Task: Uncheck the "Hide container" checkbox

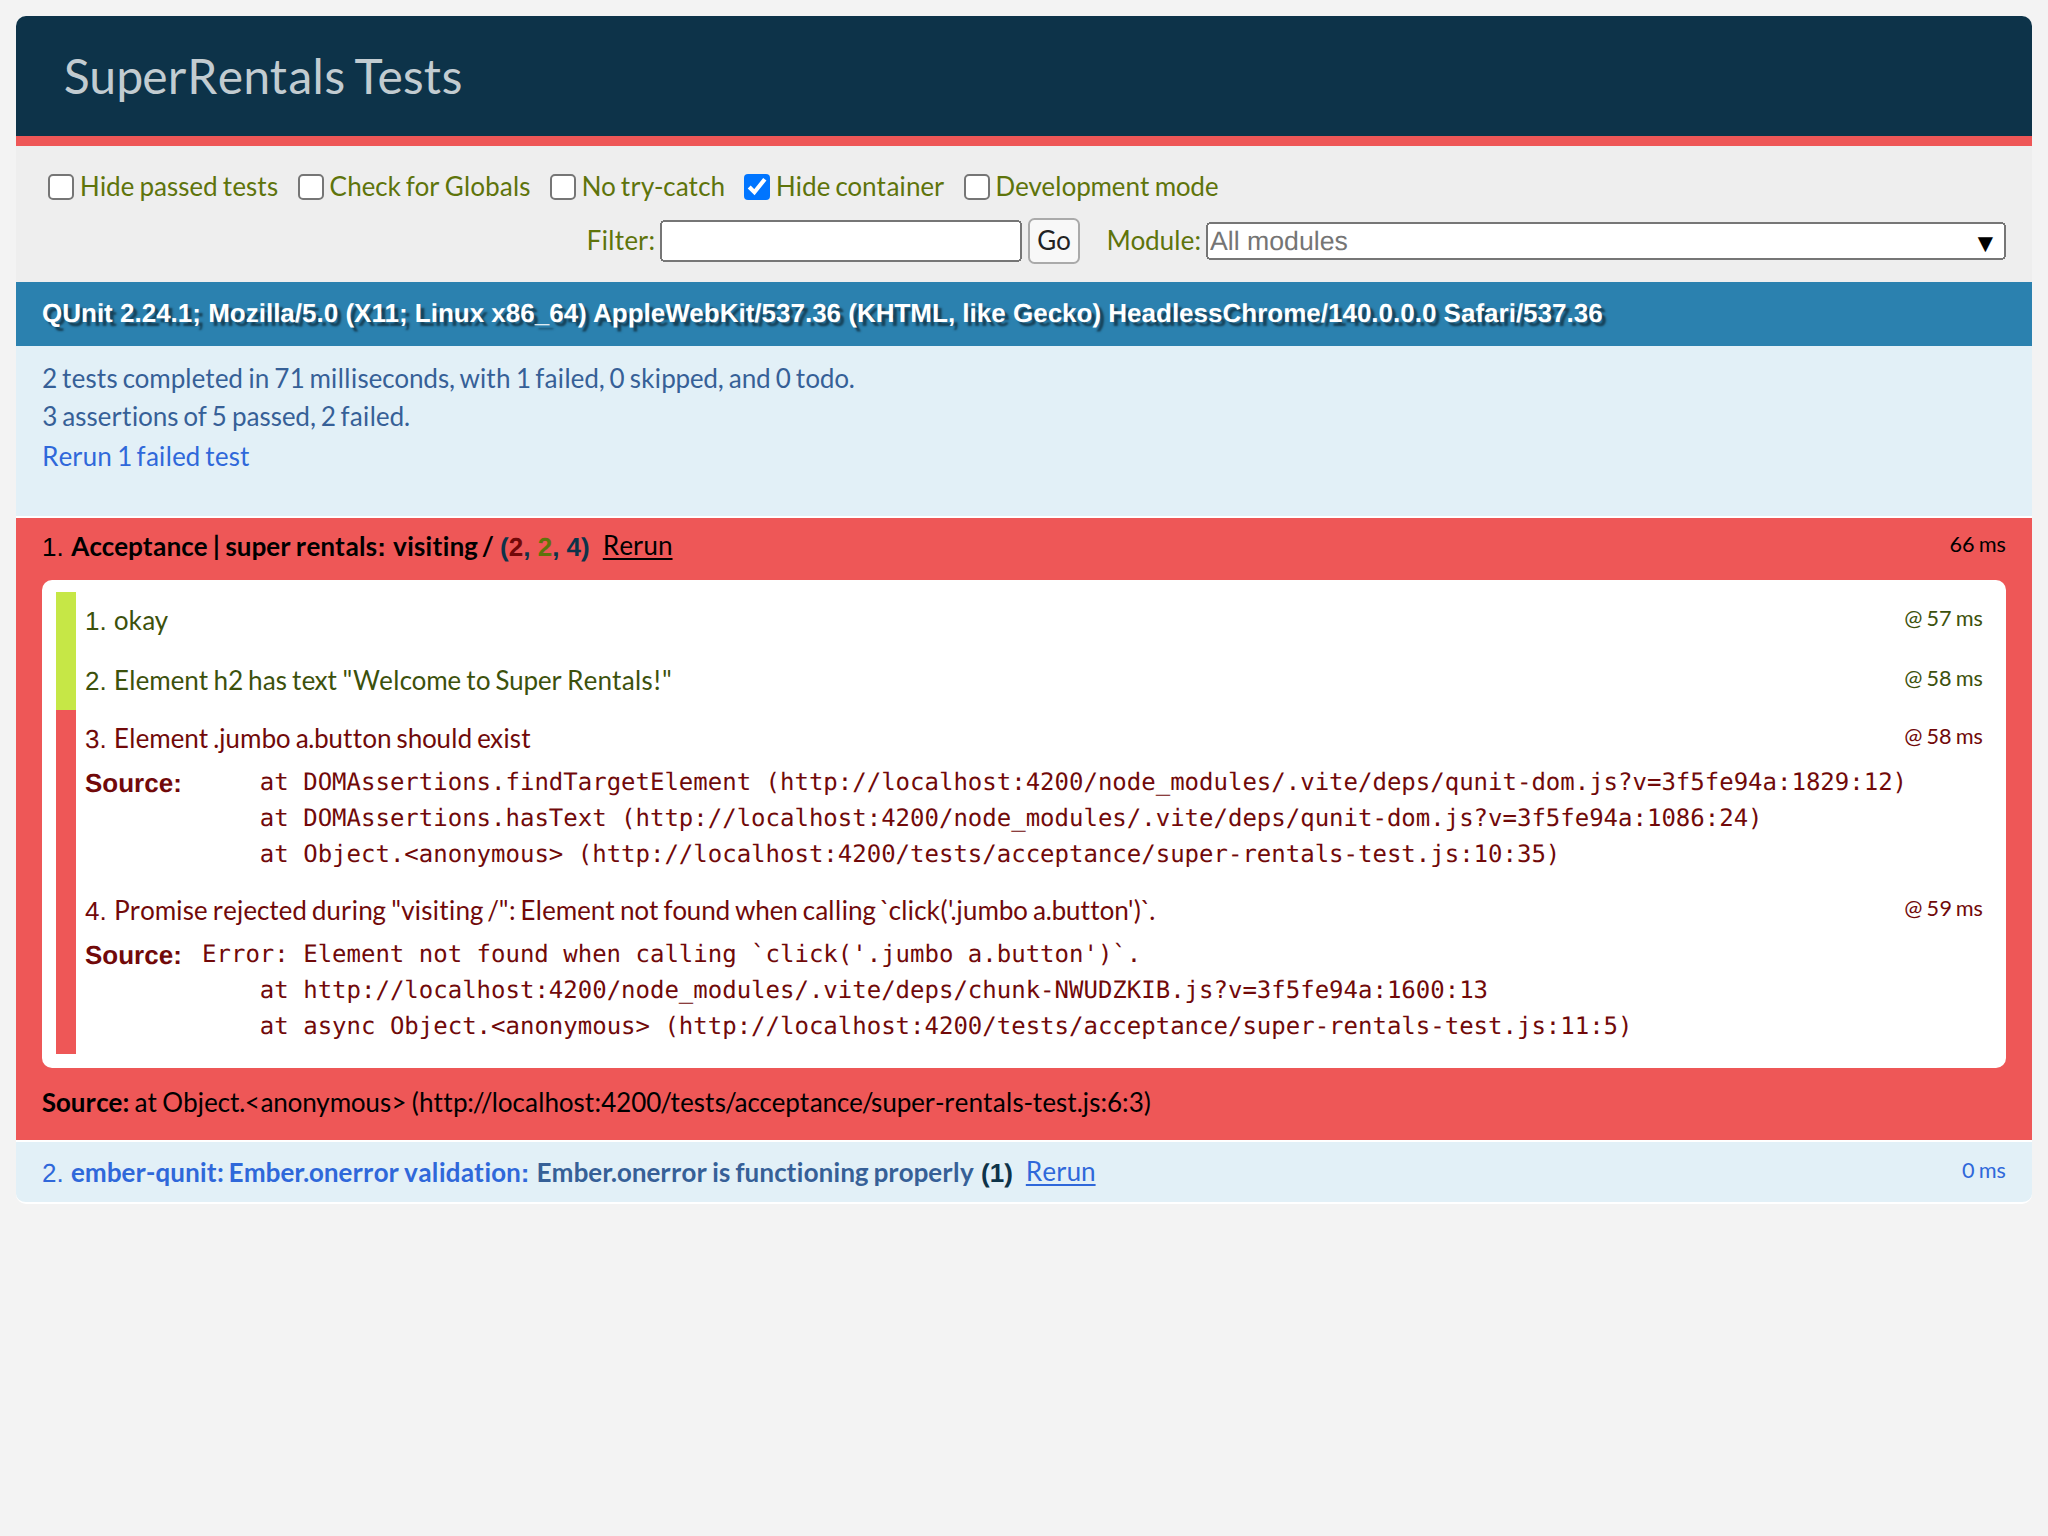Action: click(757, 187)
